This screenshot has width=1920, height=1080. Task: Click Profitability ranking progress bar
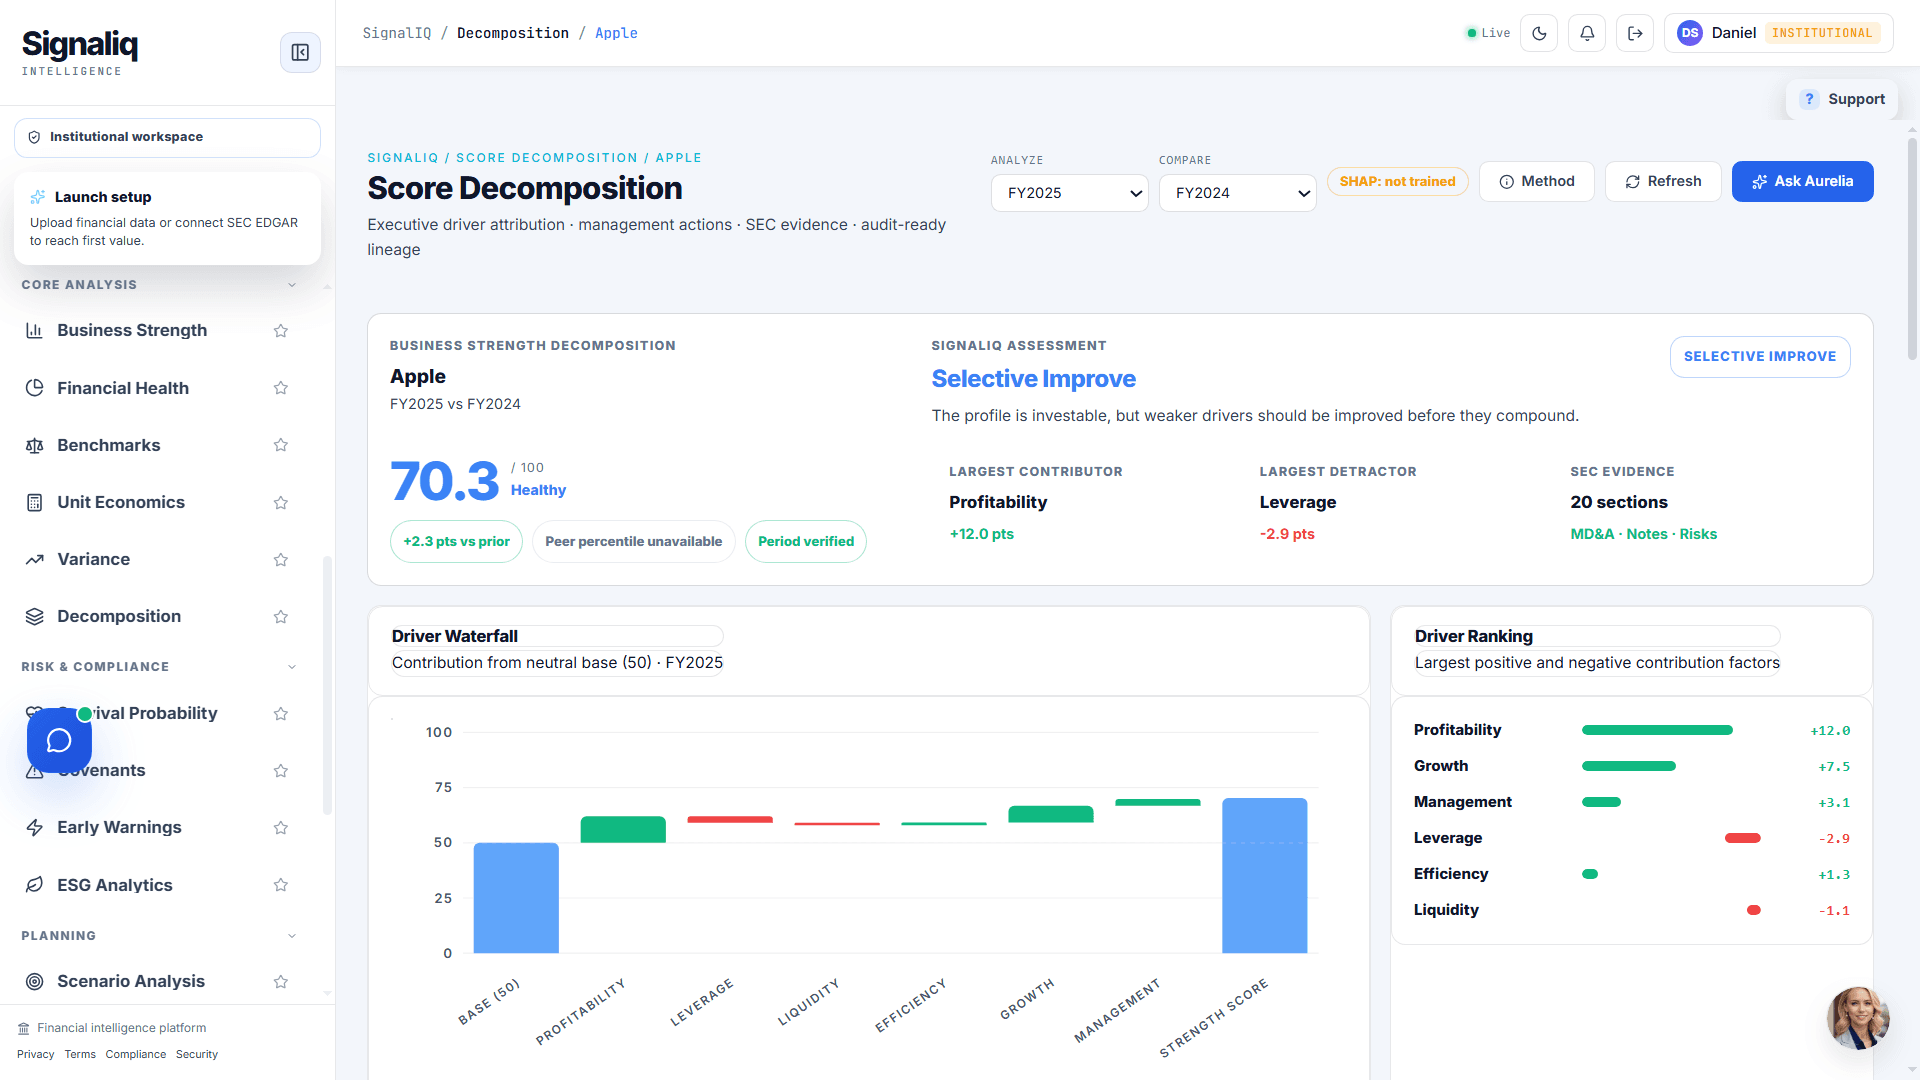[1657, 730]
